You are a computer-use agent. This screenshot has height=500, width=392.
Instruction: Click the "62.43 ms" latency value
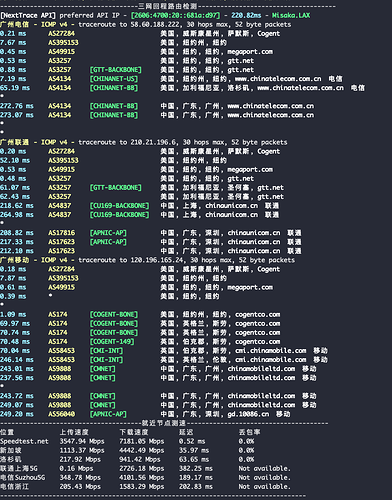pyautogui.click(x=15, y=196)
